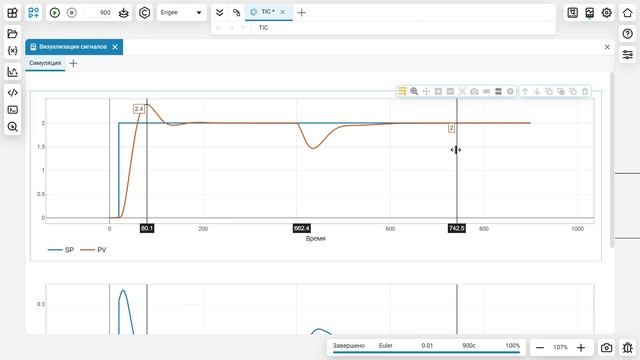Toggle SP signal in legend
Viewport: 640px width, 360px height.
click(61, 250)
